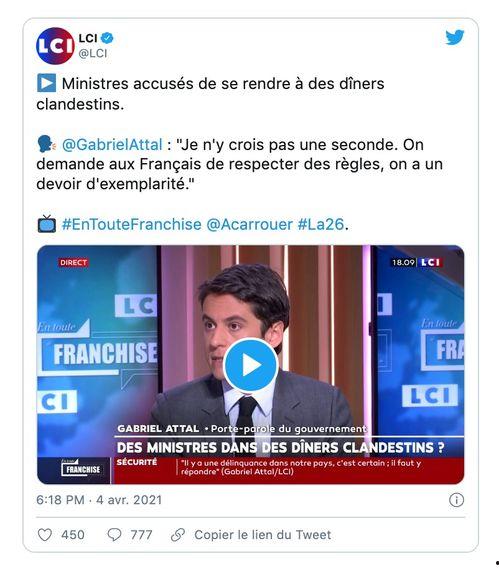This screenshot has width=499, height=569.
Task: Open the LCI account name
Action: [x=88, y=38]
